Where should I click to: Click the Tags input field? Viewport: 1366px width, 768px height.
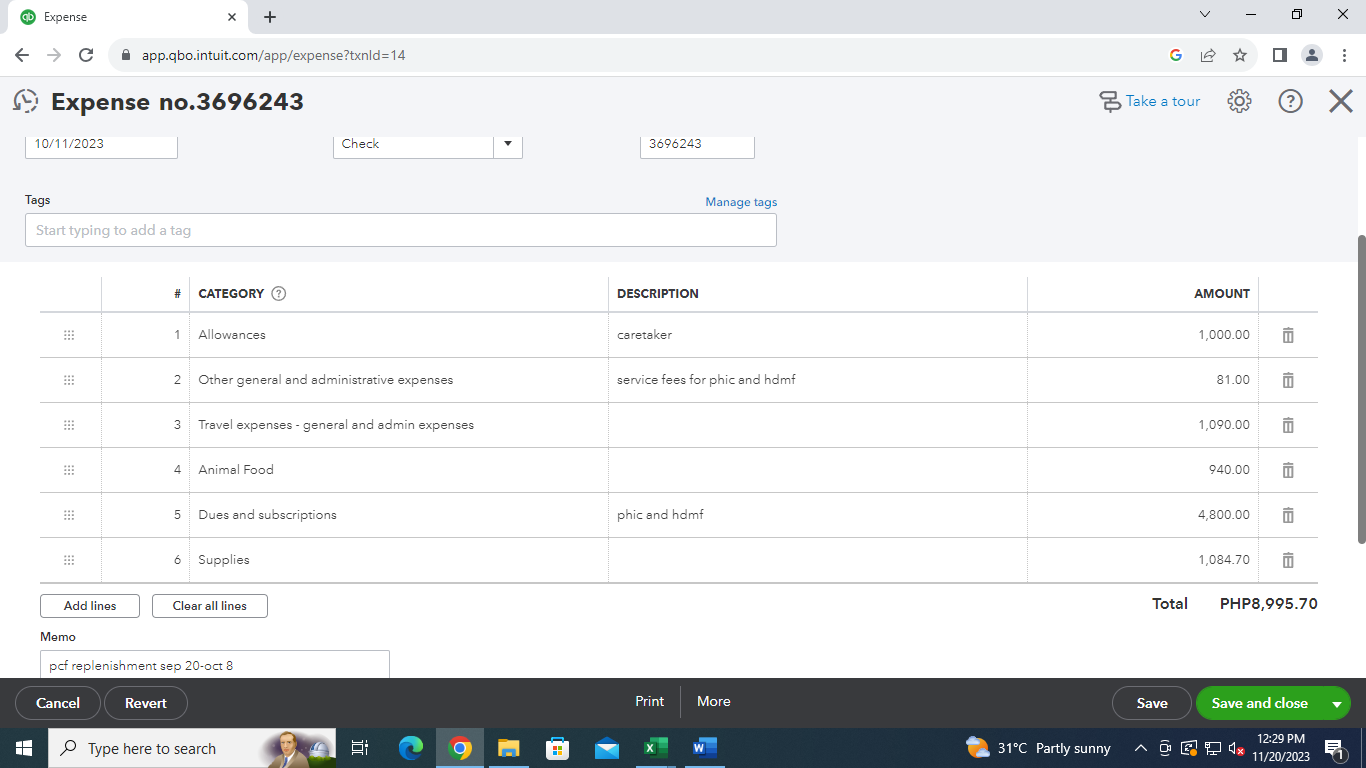[x=401, y=230]
